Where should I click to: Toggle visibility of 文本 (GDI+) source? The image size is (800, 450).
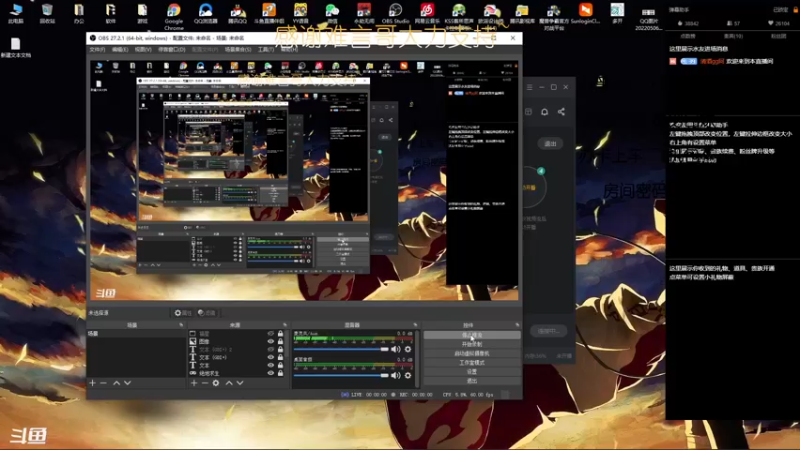271,357
